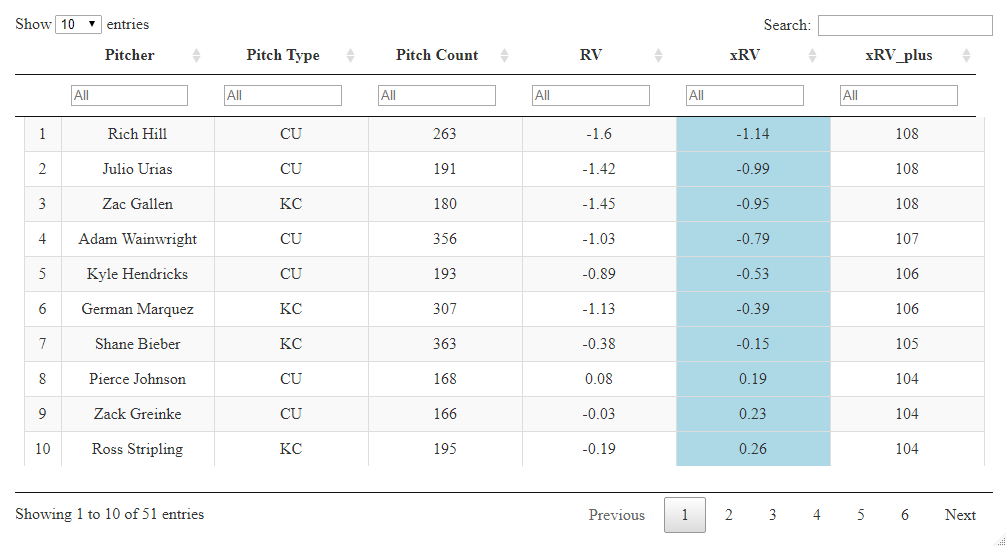Click the Zack Greinke pitcher cell
1006x546 pixels.
tap(137, 414)
